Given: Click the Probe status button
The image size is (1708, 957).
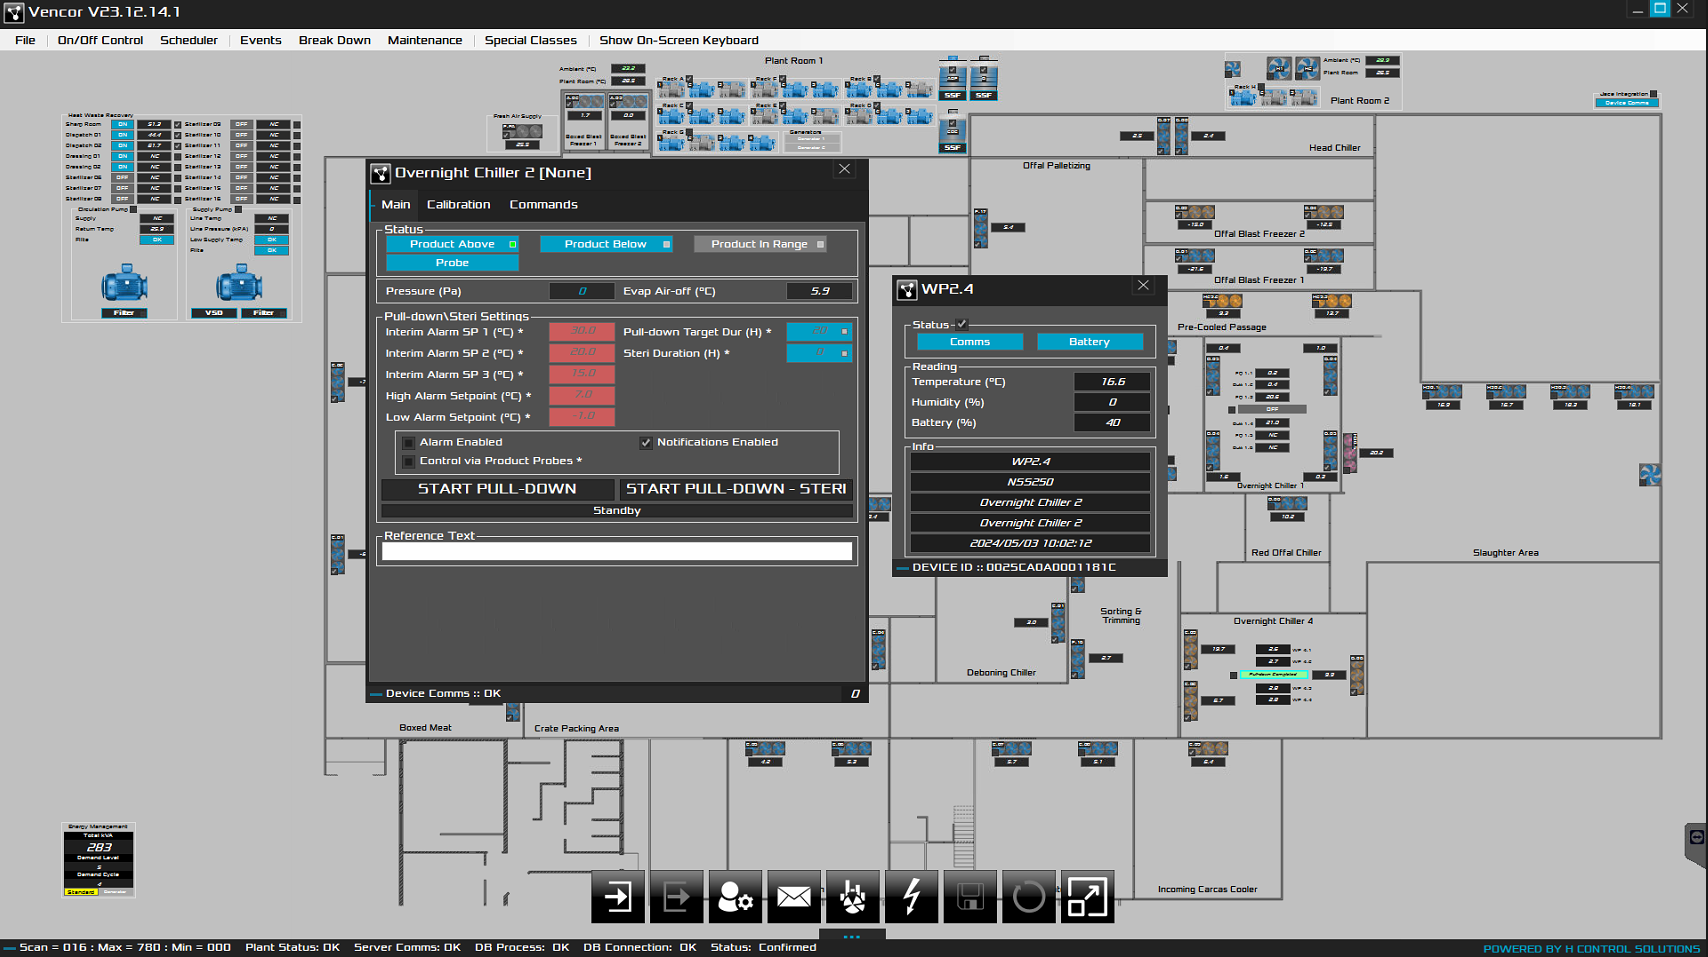Looking at the screenshot, I should pyautogui.click(x=452, y=263).
